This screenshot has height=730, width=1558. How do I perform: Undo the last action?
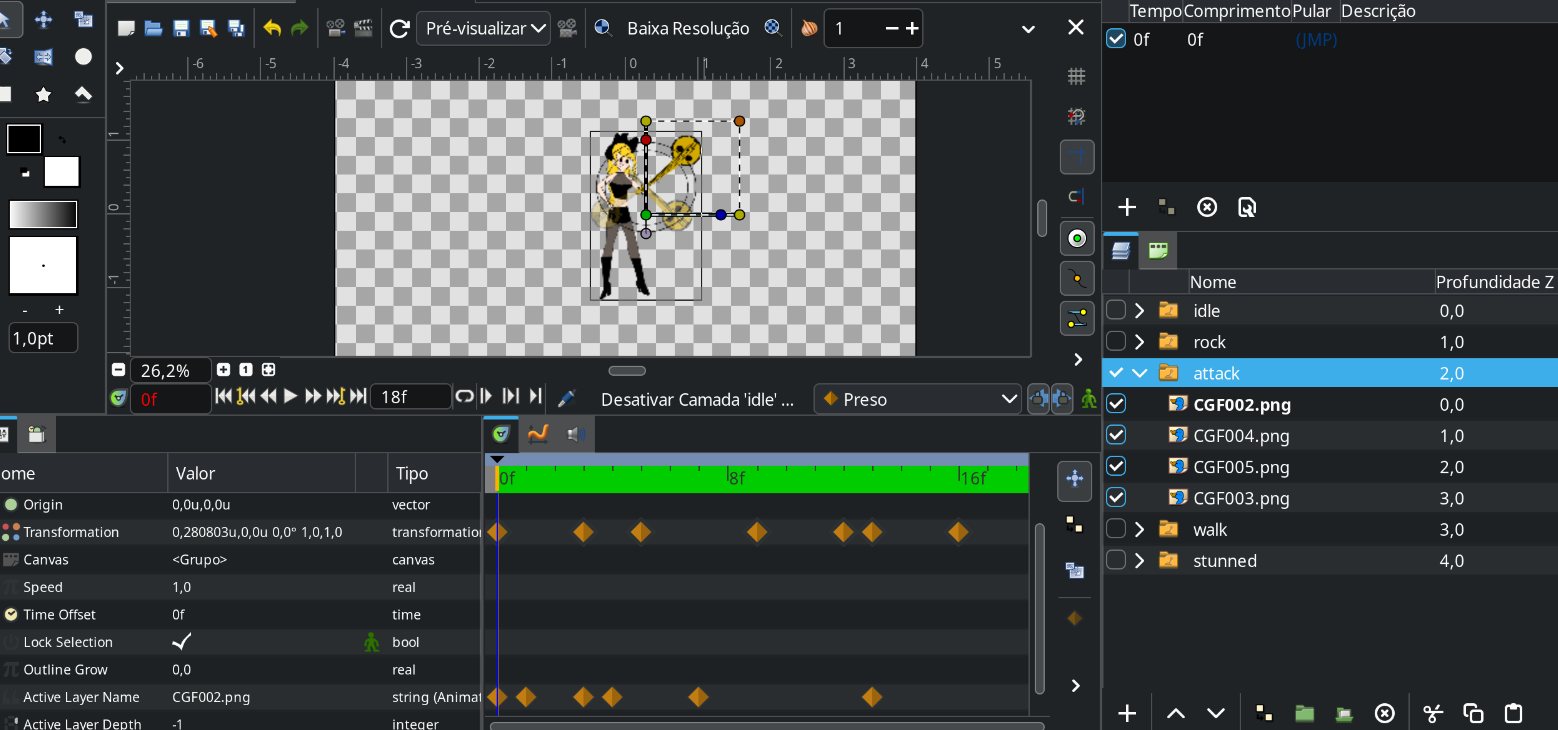(x=272, y=28)
